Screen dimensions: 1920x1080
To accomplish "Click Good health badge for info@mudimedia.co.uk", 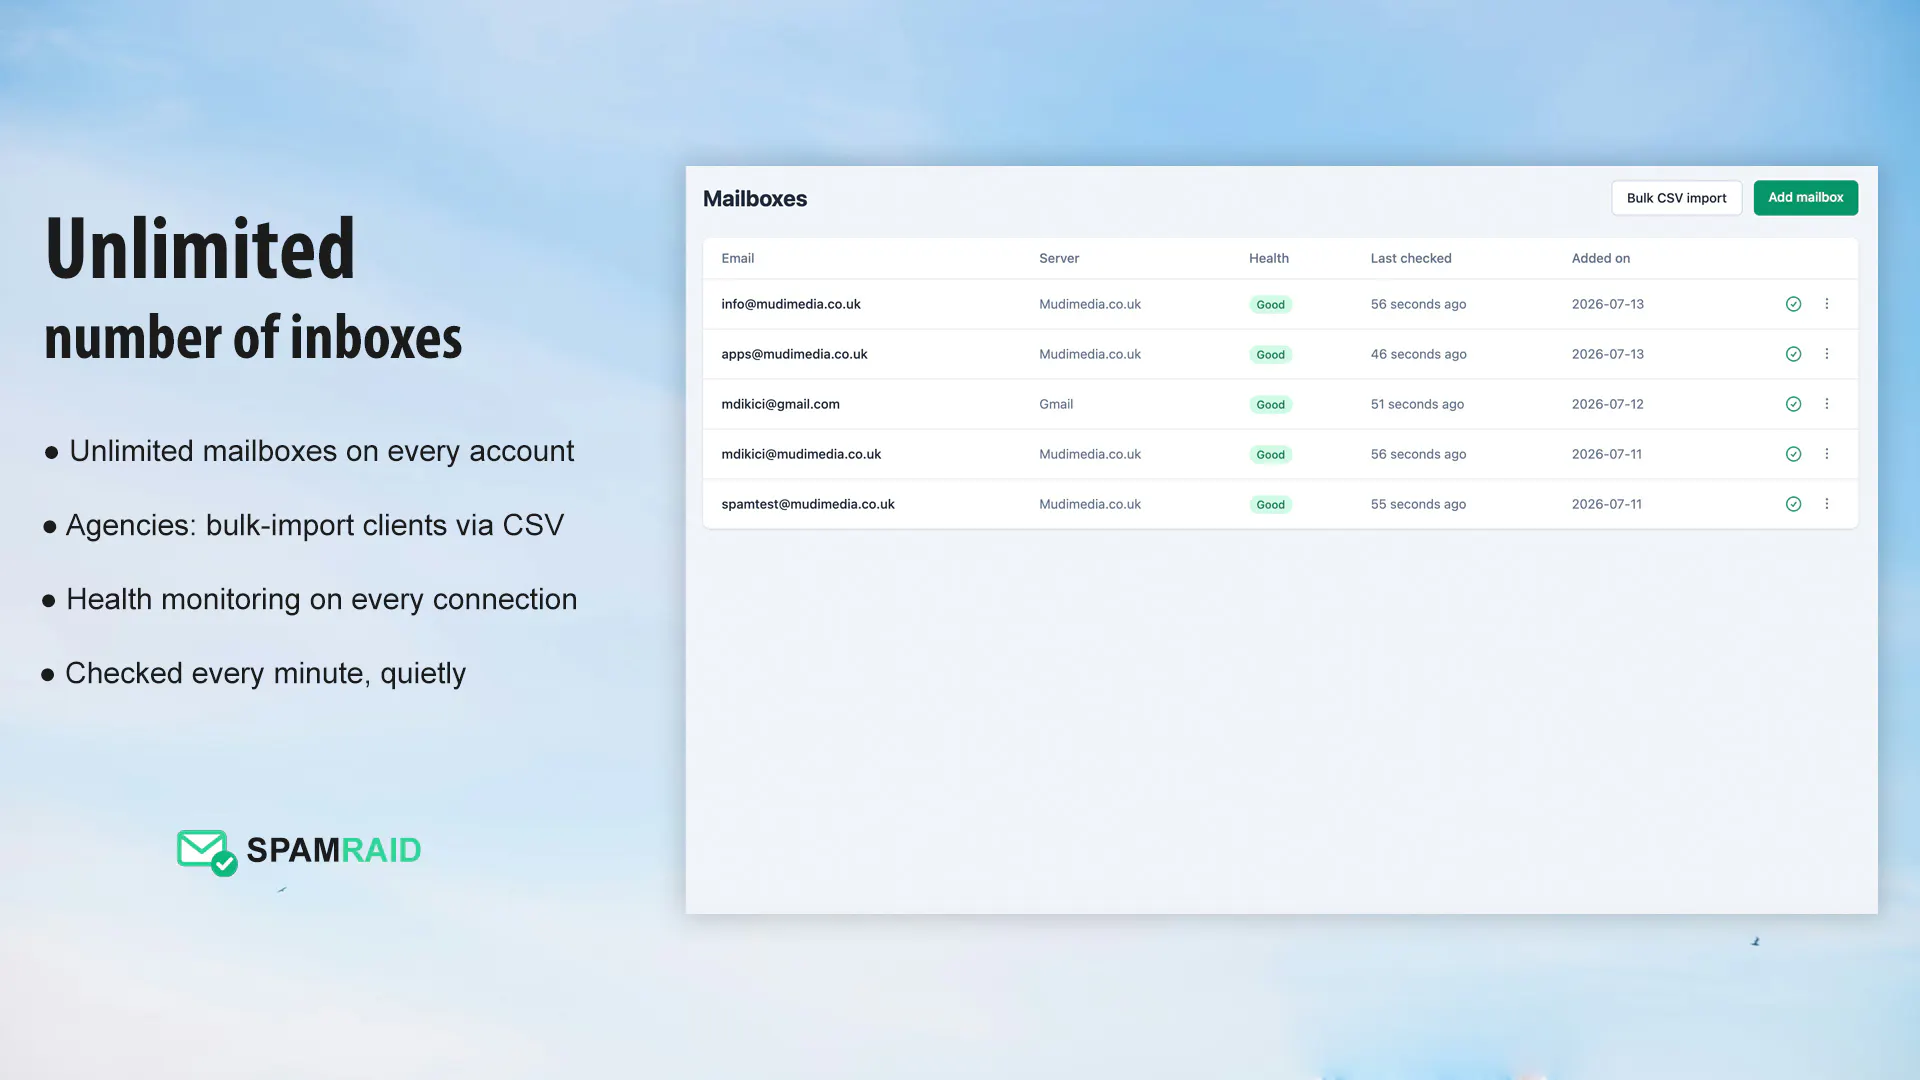I will click(x=1270, y=305).
